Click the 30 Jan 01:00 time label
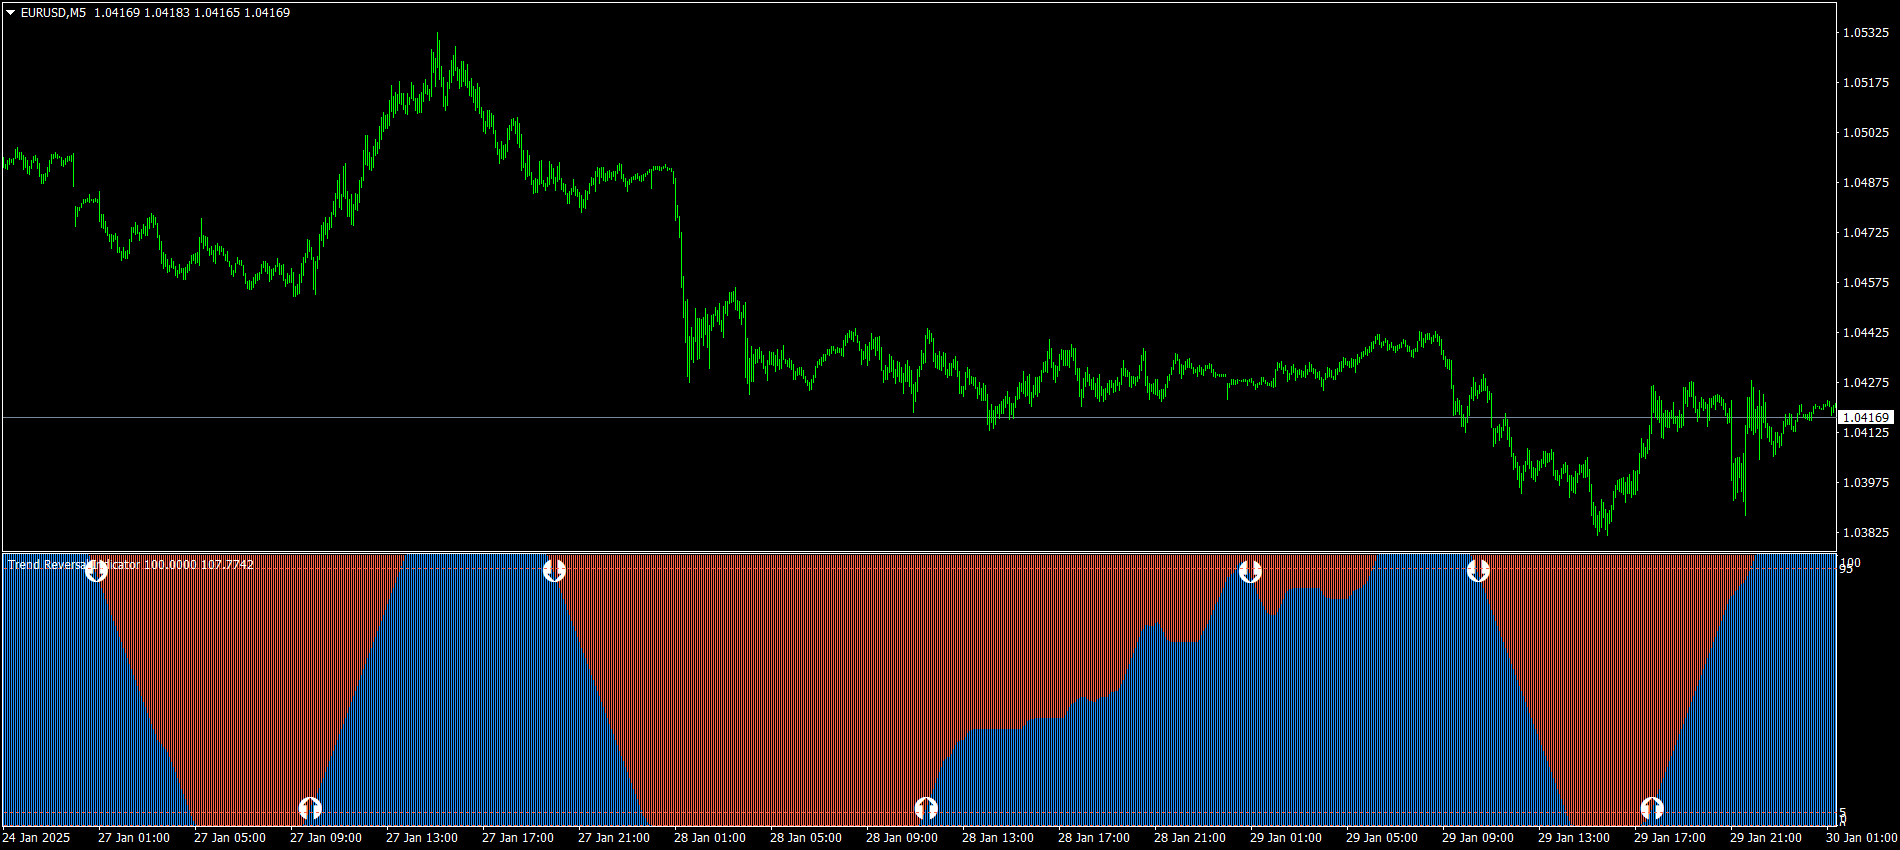The width and height of the screenshot is (1900, 850). click(x=1861, y=838)
